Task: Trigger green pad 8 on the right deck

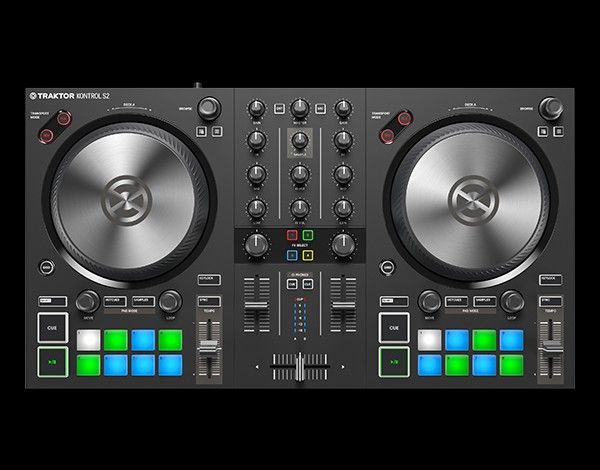Action: click(x=512, y=365)
